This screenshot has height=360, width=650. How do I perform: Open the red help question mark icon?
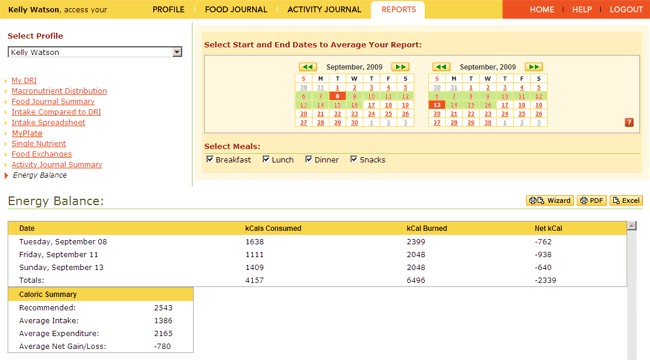[629, 122]
